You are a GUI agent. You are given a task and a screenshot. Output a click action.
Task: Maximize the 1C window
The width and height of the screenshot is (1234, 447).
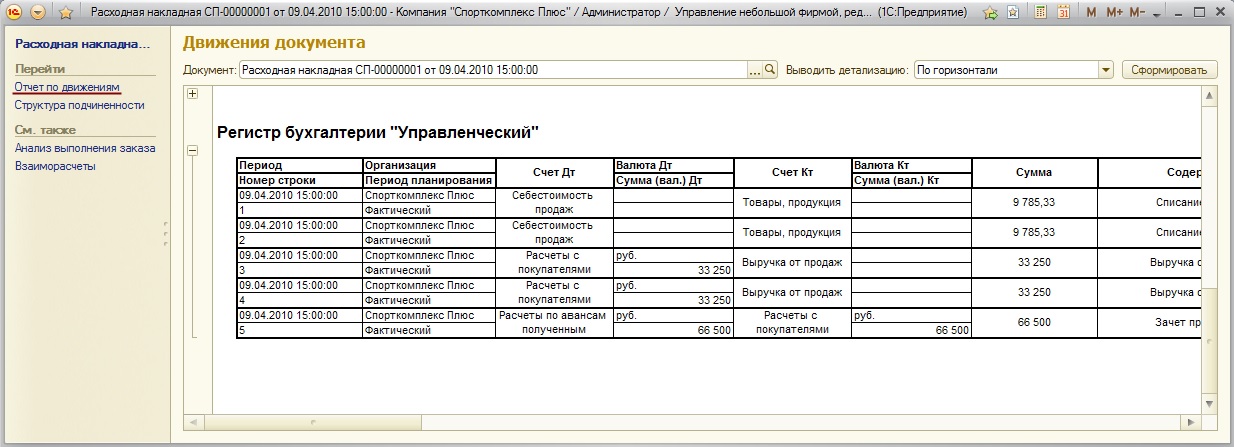tap(1197, 12)
